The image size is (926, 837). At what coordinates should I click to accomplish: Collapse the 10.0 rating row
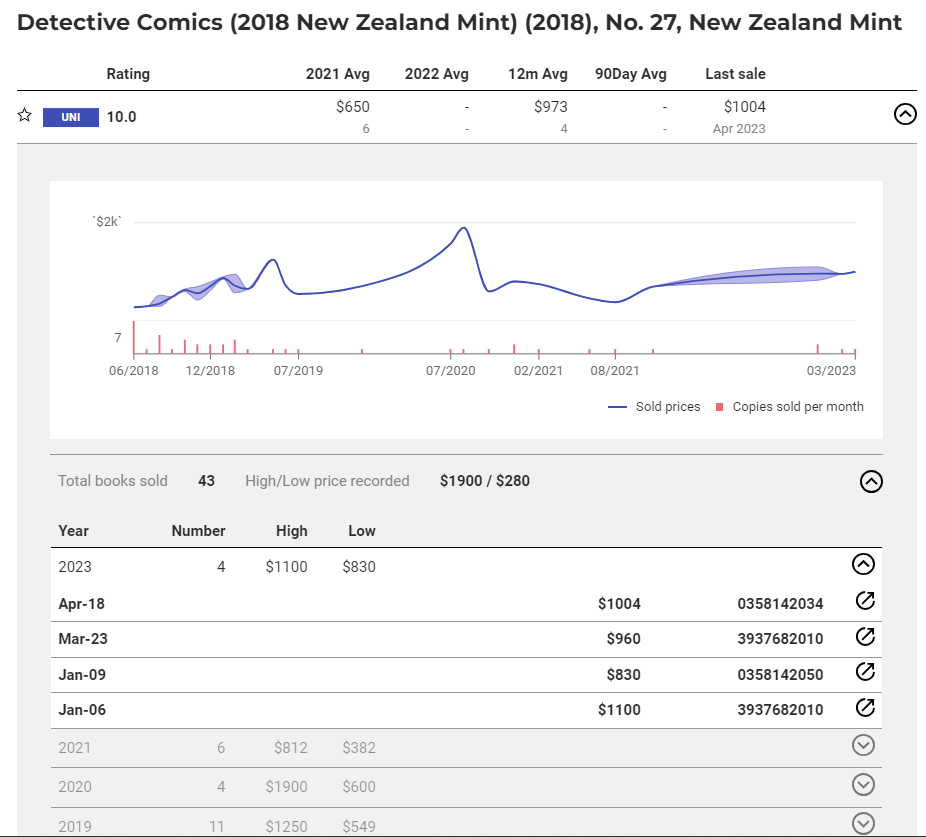click(x=904, y=114)
